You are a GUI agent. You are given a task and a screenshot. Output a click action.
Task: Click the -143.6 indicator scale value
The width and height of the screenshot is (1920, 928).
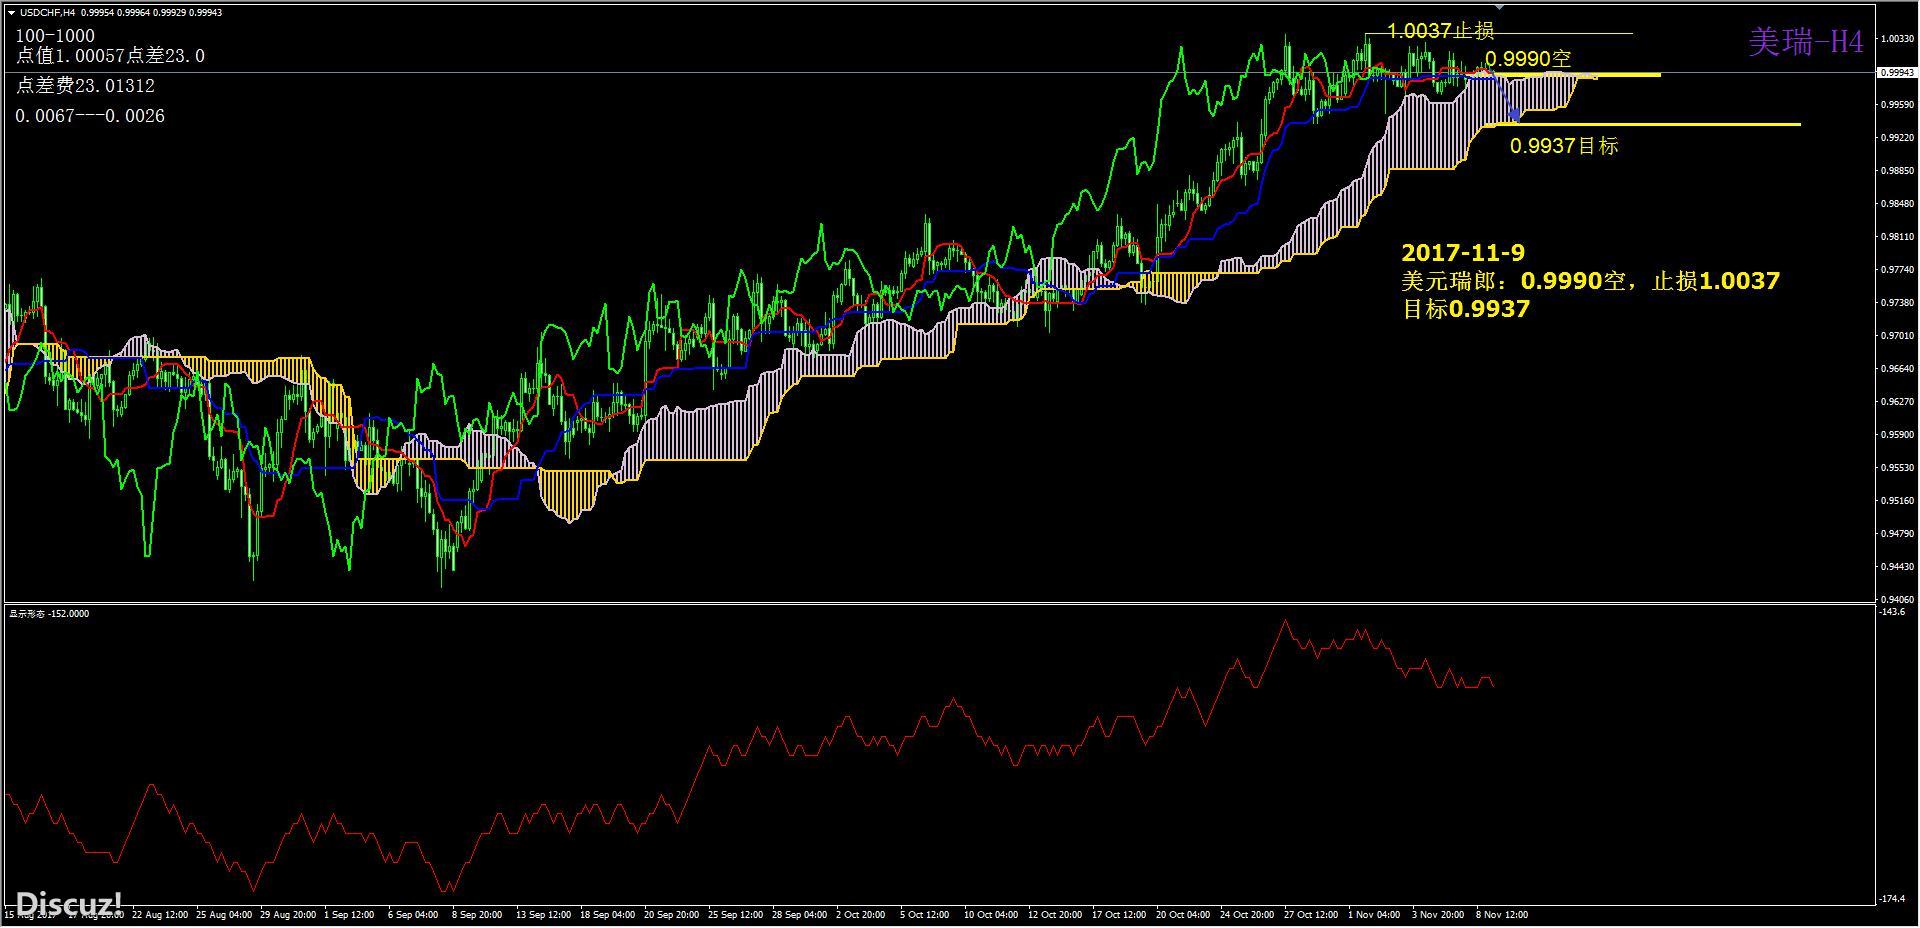pos(1893,611)
